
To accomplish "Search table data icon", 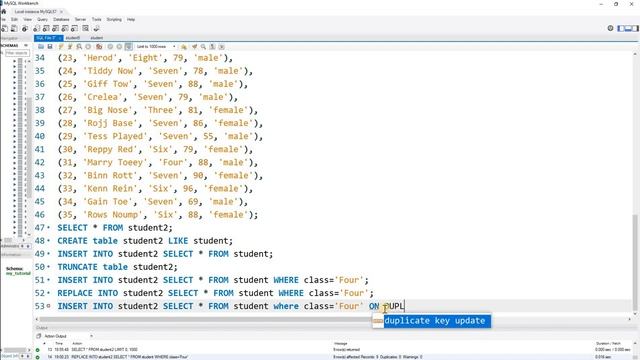I will [x=85, y=29].
